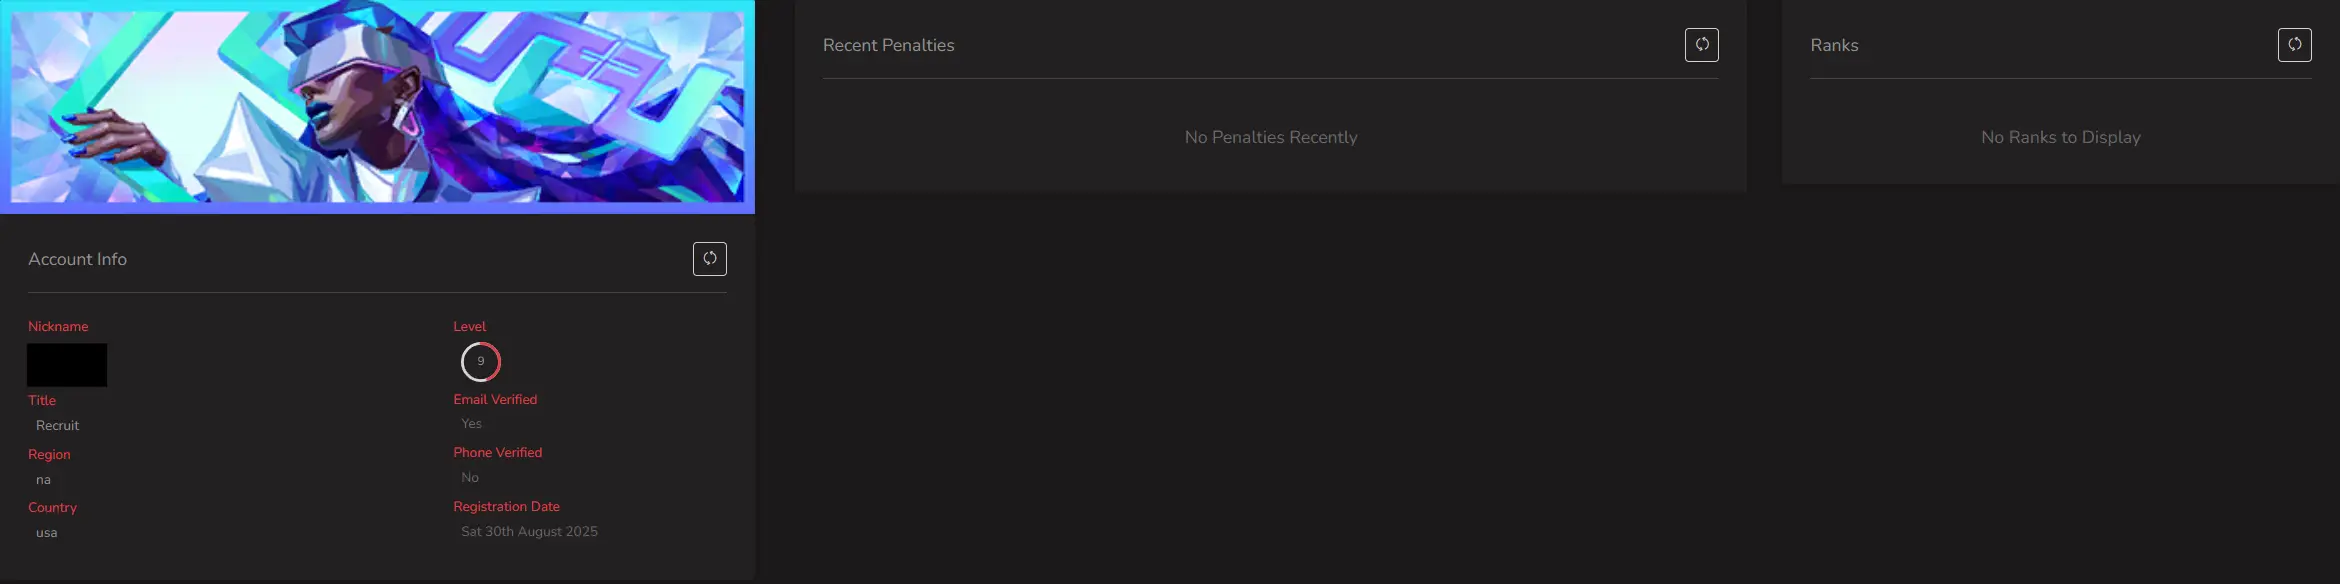Click the registration date Sat 30th August 2025

(x=529, y=531)
